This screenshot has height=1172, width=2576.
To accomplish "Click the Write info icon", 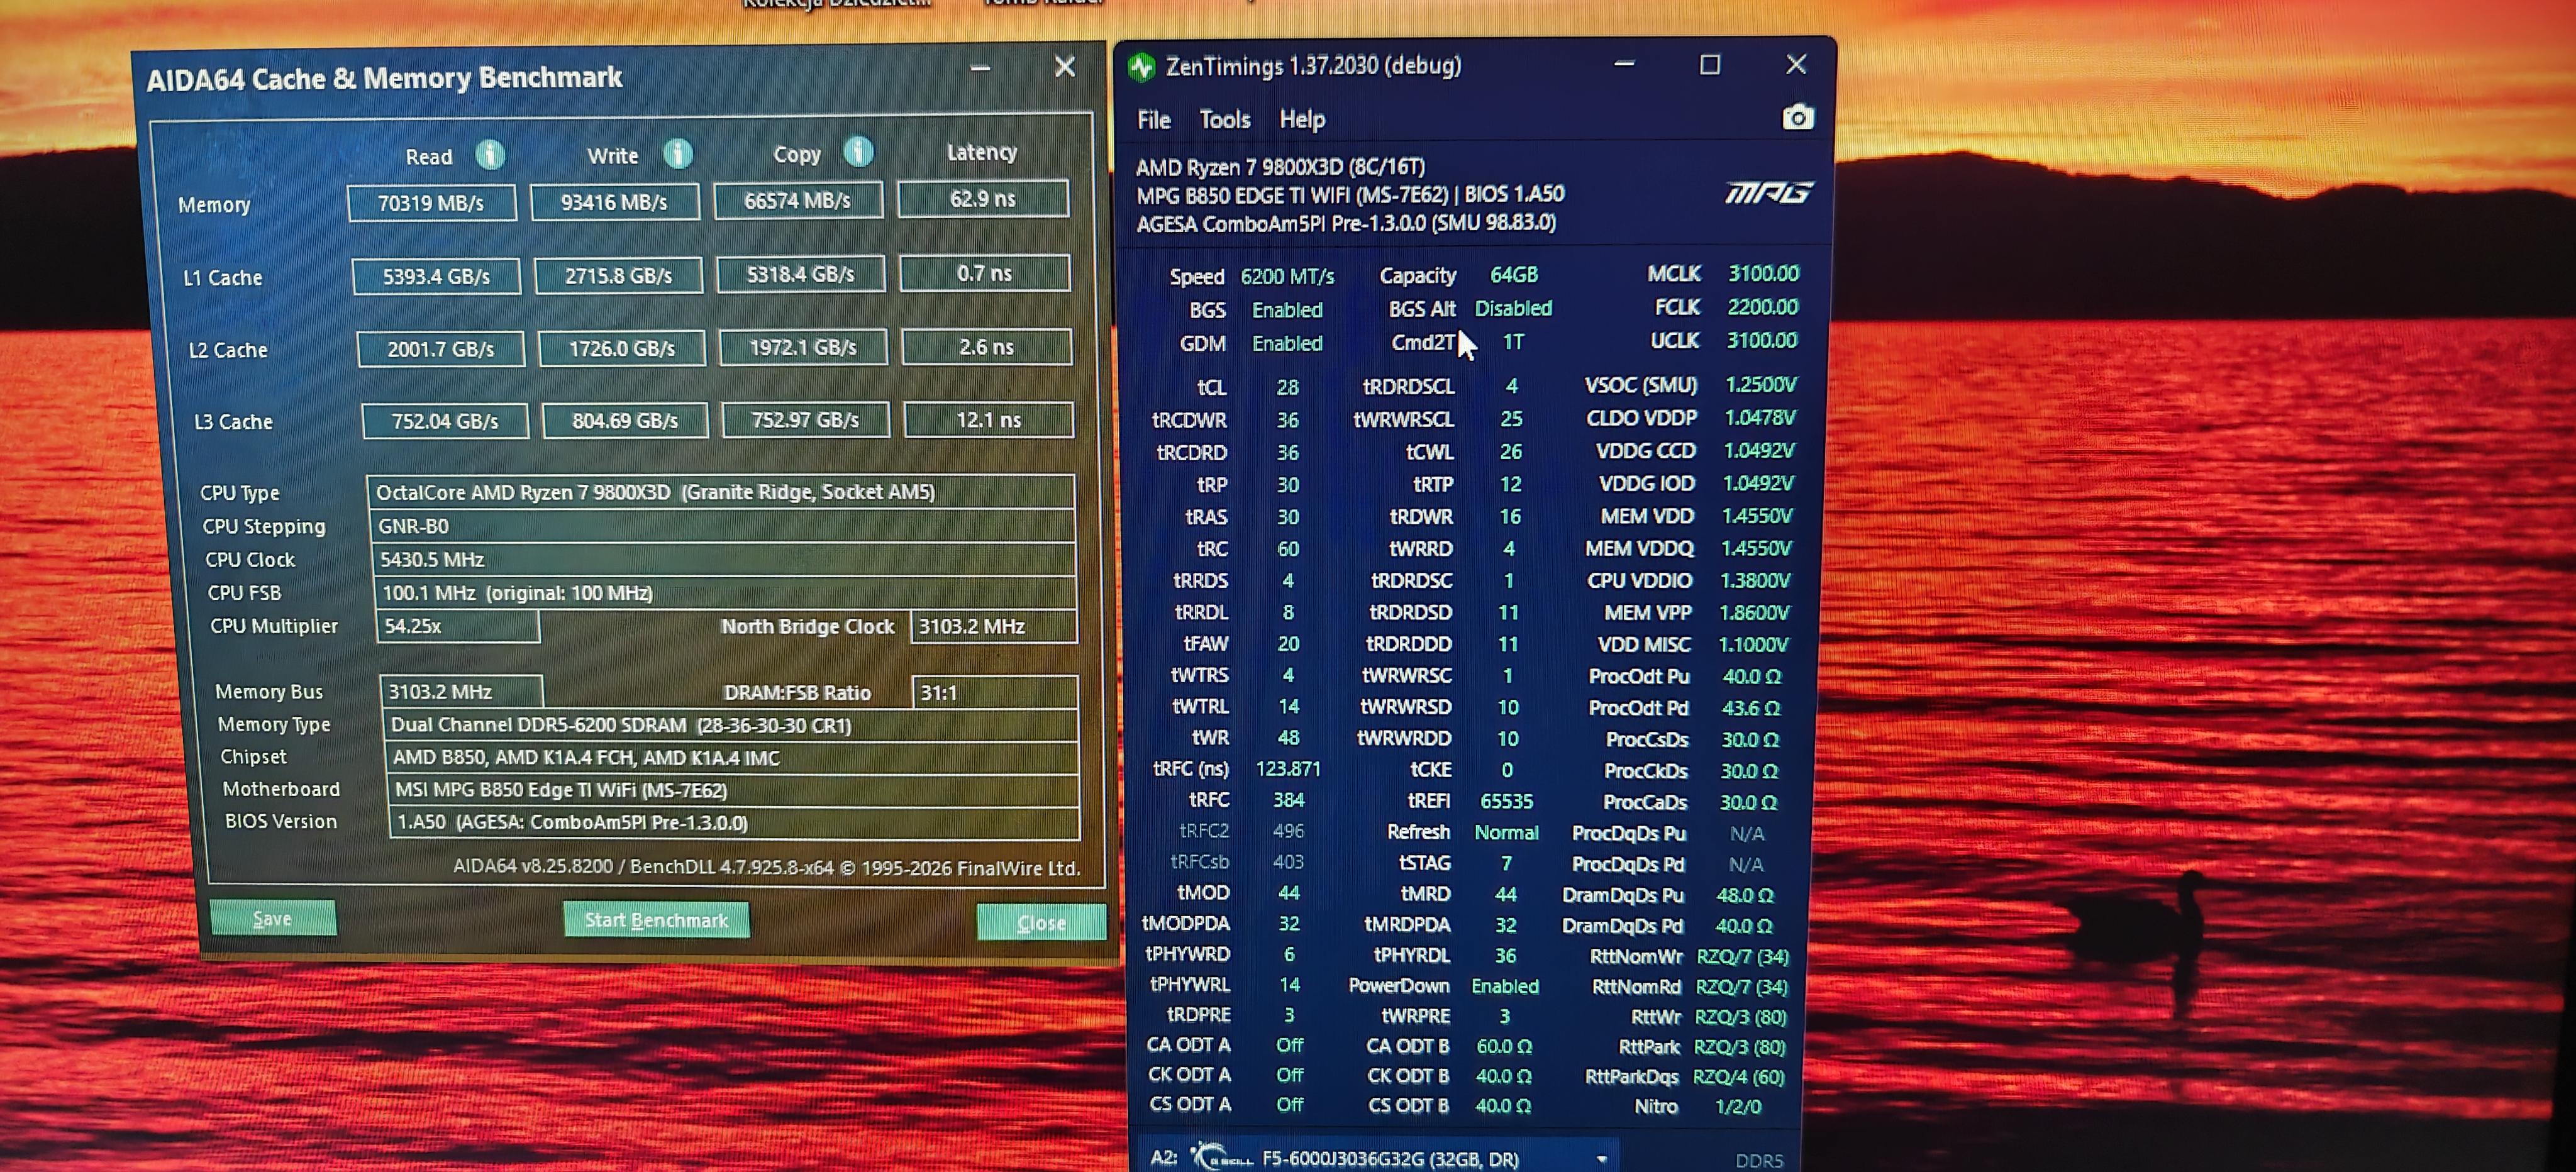I will [x=678, y=153].
